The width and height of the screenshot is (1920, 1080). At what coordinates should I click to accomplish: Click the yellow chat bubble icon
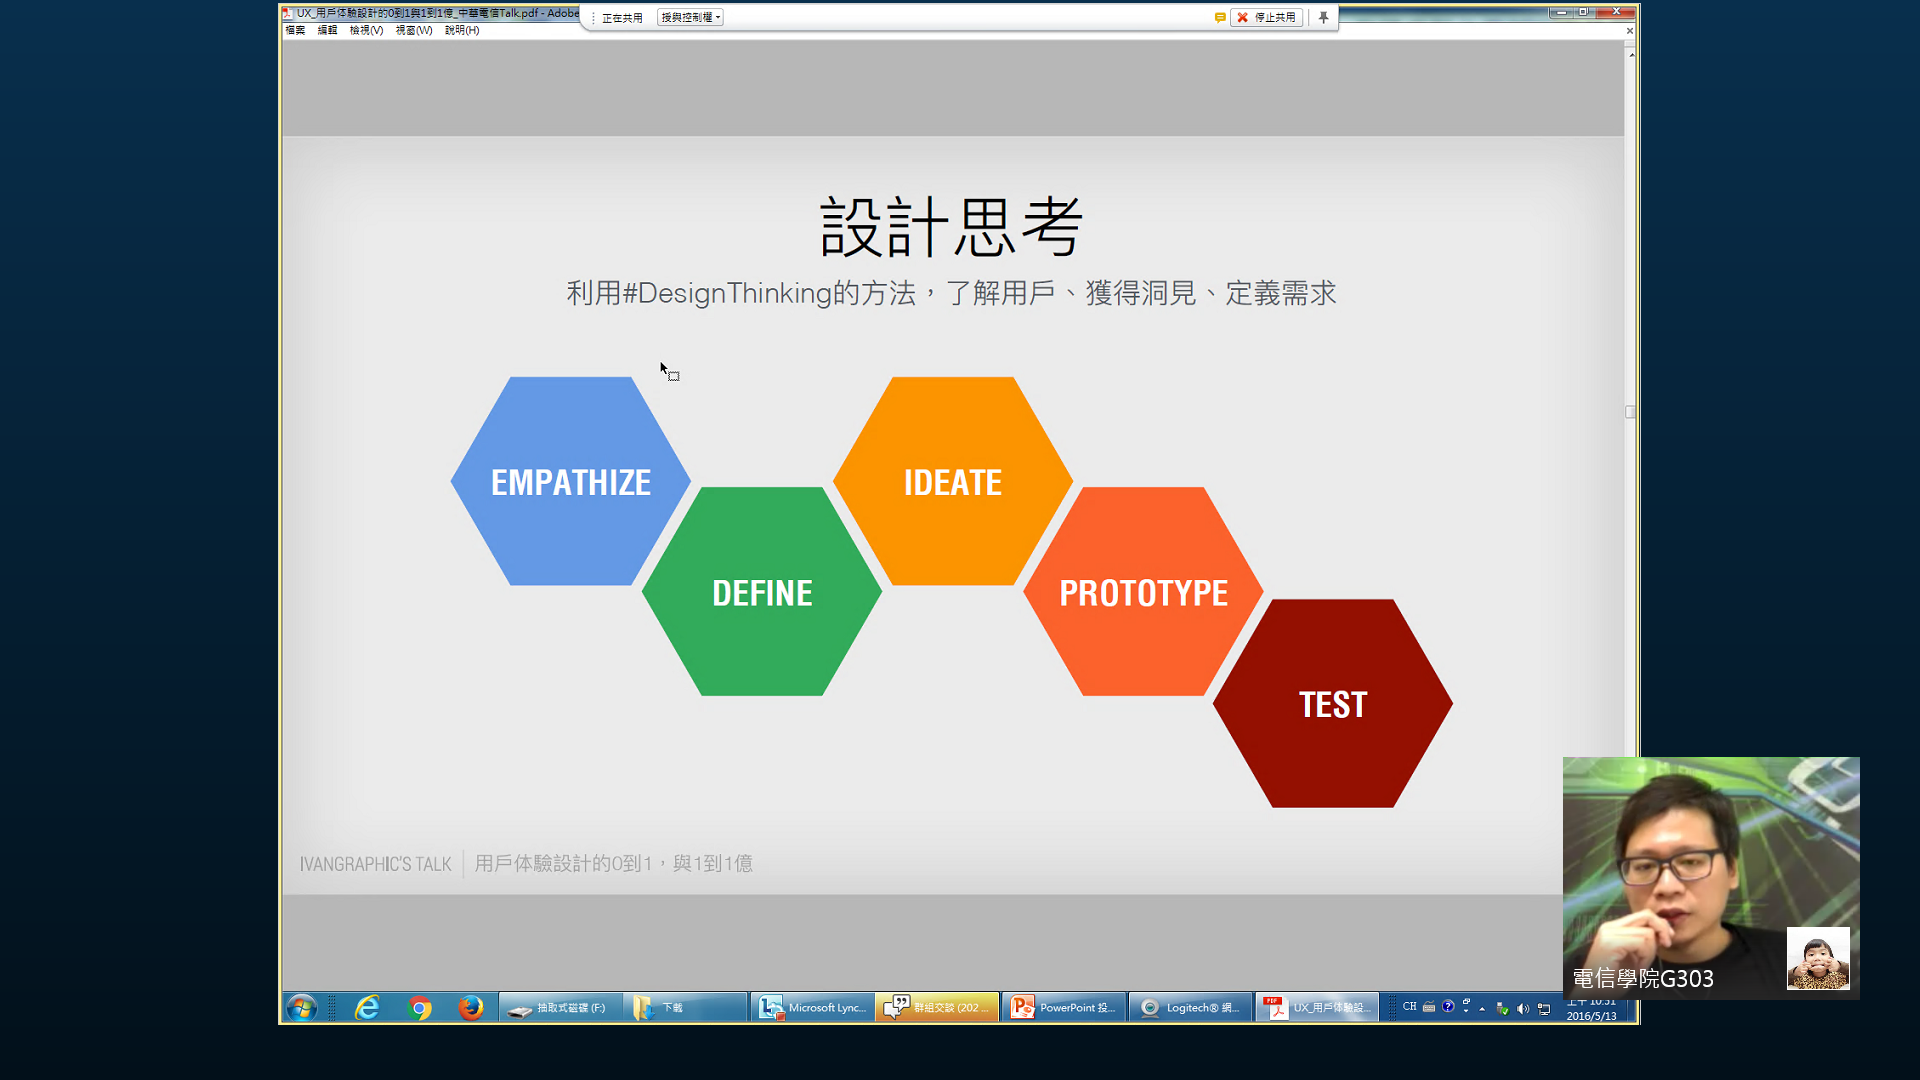tap(1220, 17)
